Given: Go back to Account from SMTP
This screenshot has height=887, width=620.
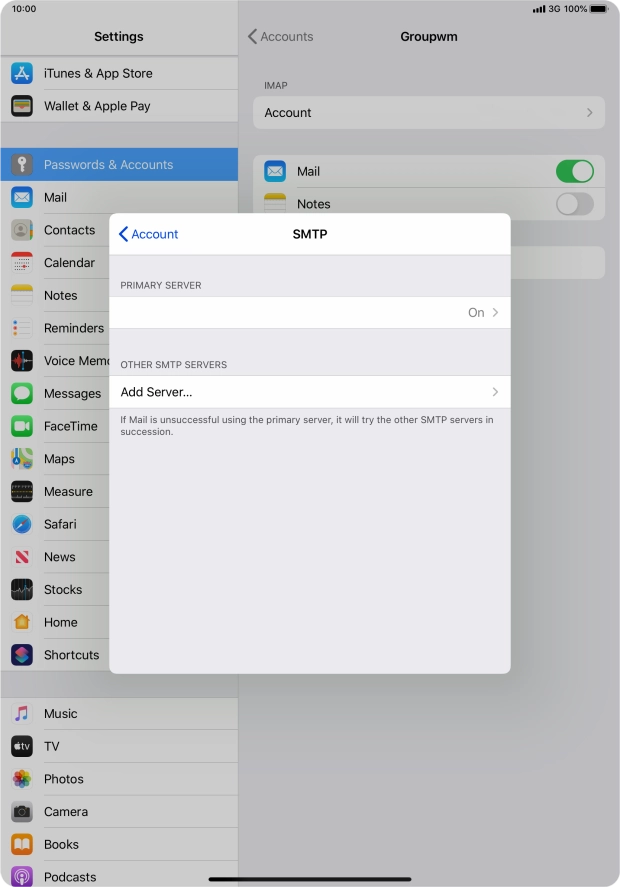Looking at the screenshot, I should (x=148, y=234).
